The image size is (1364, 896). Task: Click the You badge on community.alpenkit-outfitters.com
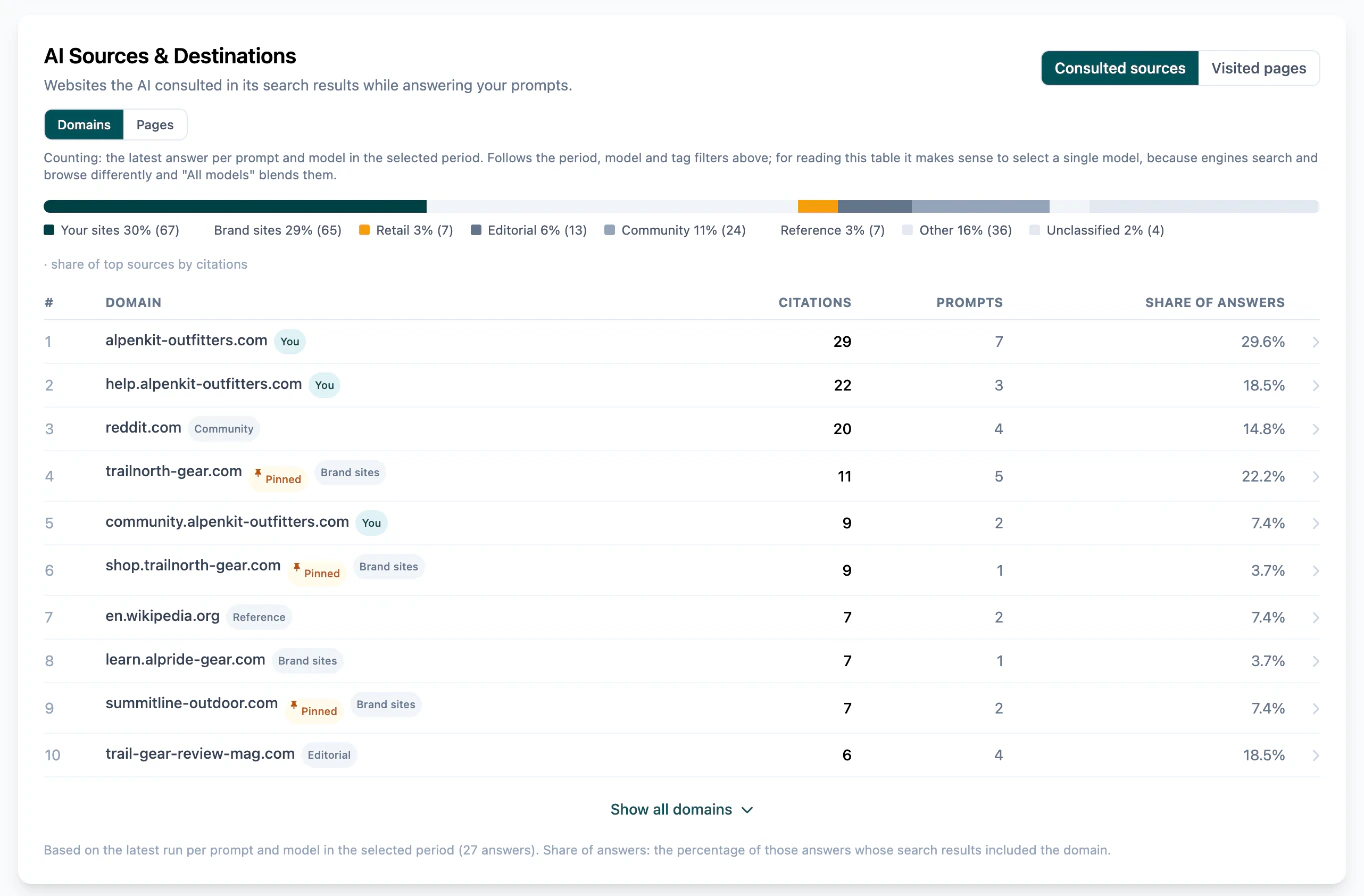[371, 523]
